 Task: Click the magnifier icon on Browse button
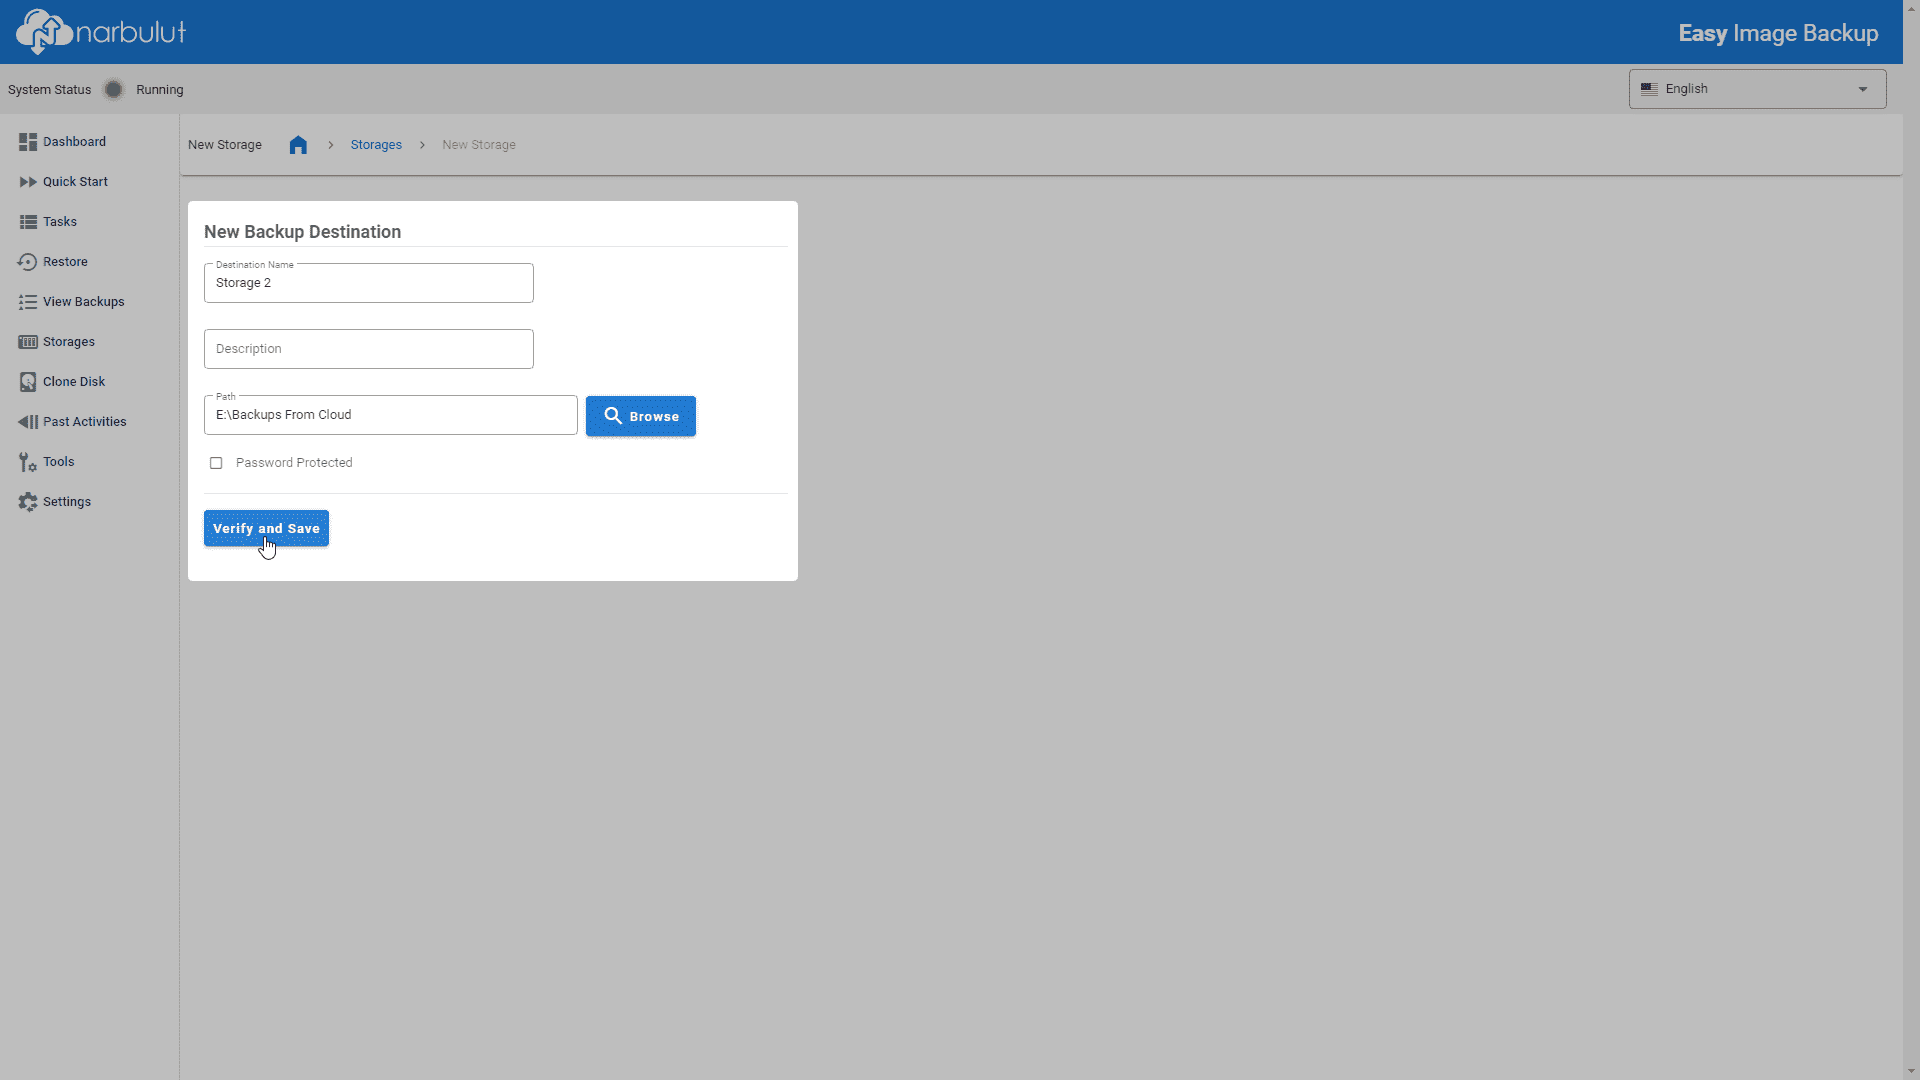point(613,416)
